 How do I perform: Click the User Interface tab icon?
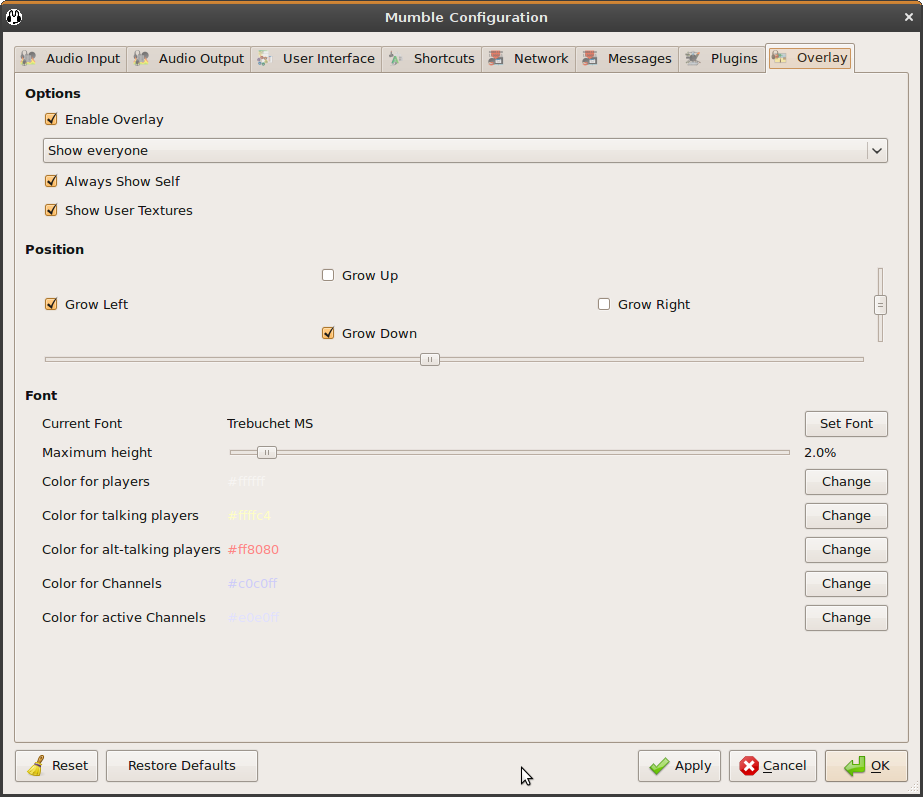tap(265, 59)
